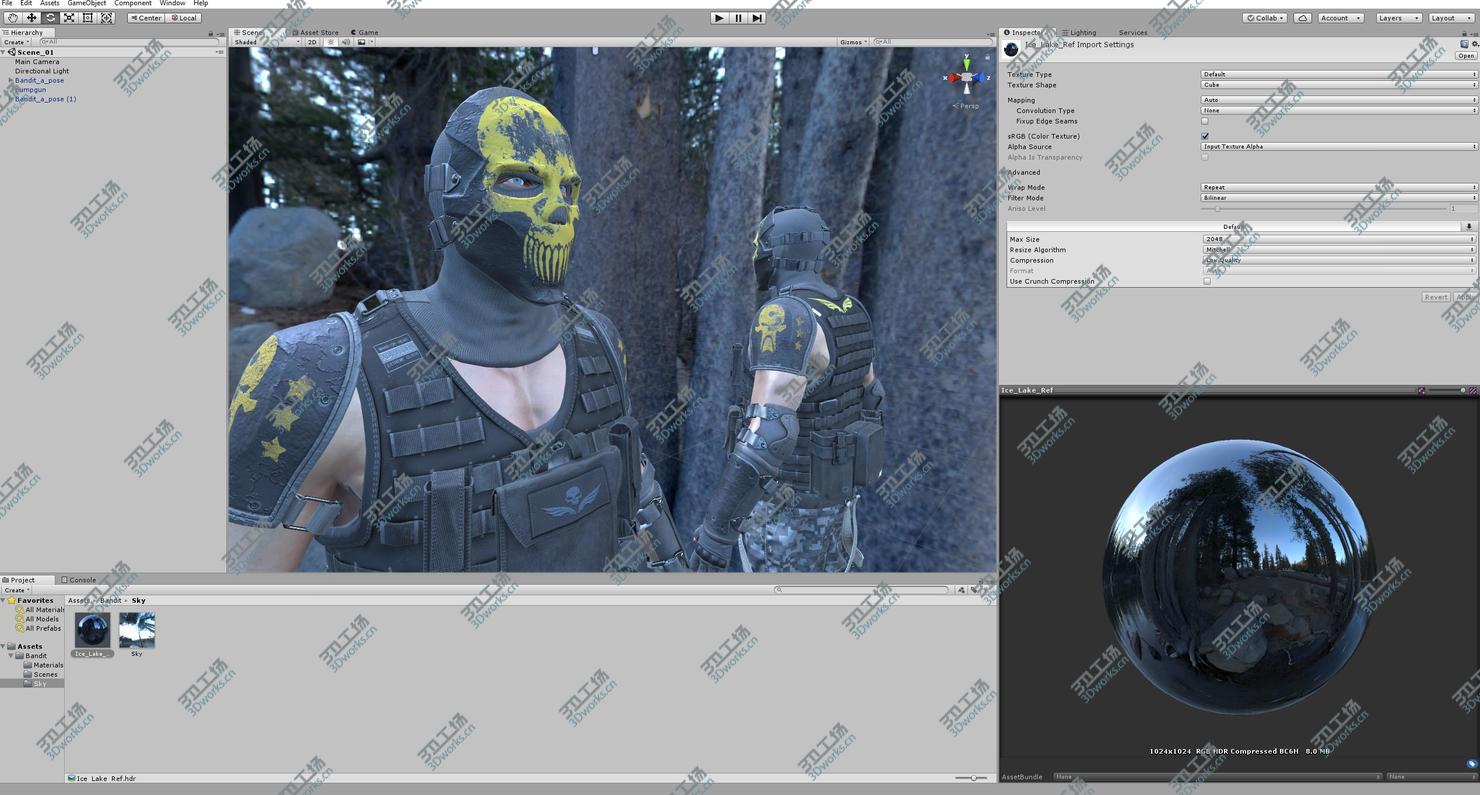Open the Layout dropdown
Screen dimensions: 1480x795
point(1450,18)
